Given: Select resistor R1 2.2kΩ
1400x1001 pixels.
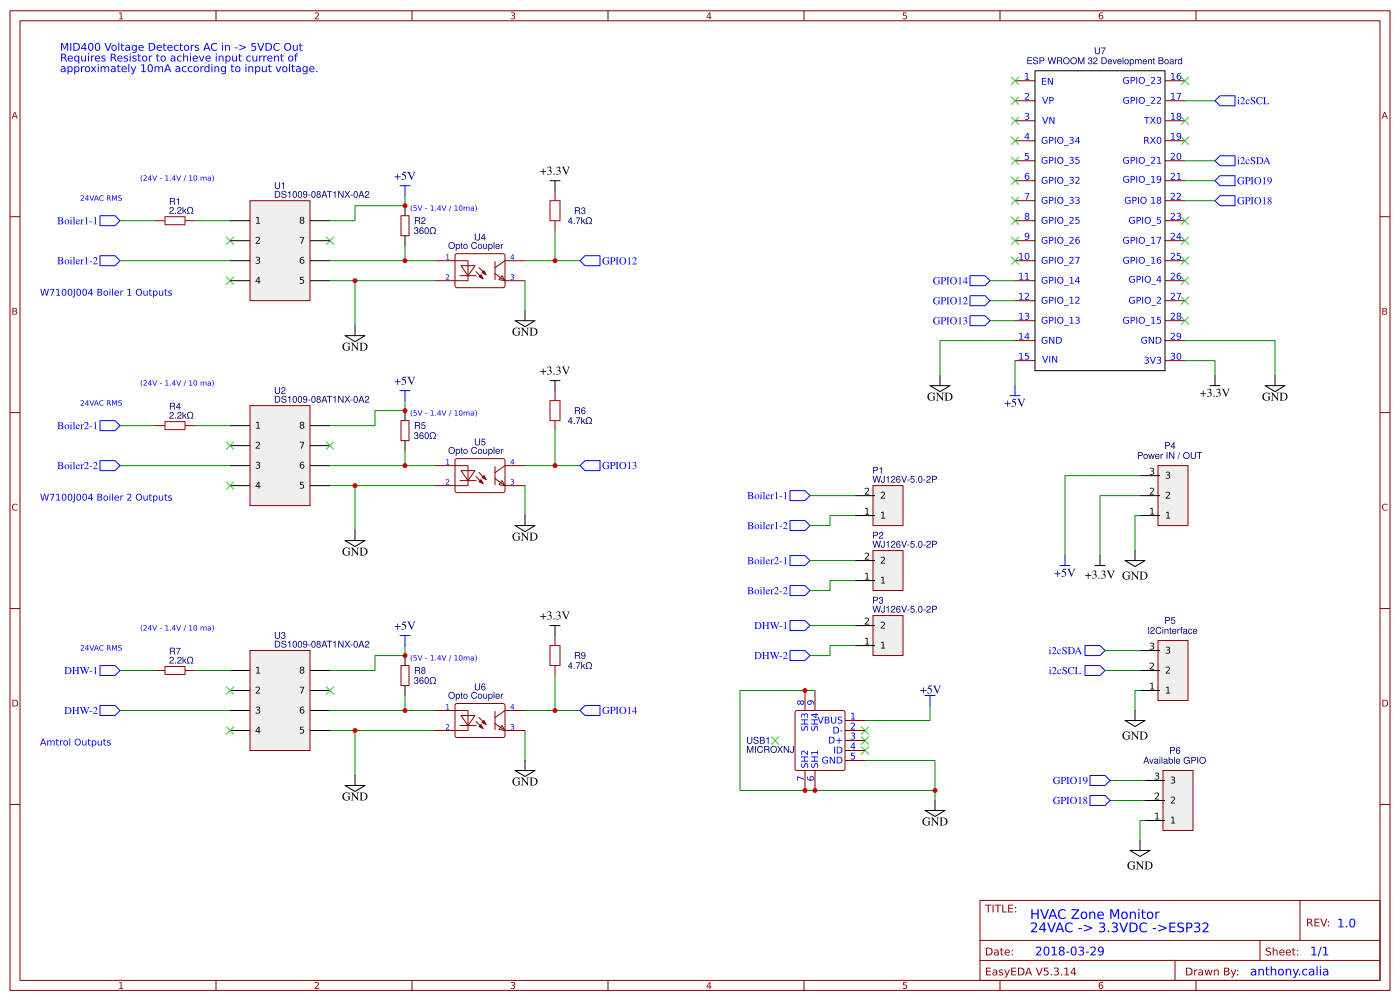Looking at the screenshot, I should click(x=175, y=222).
